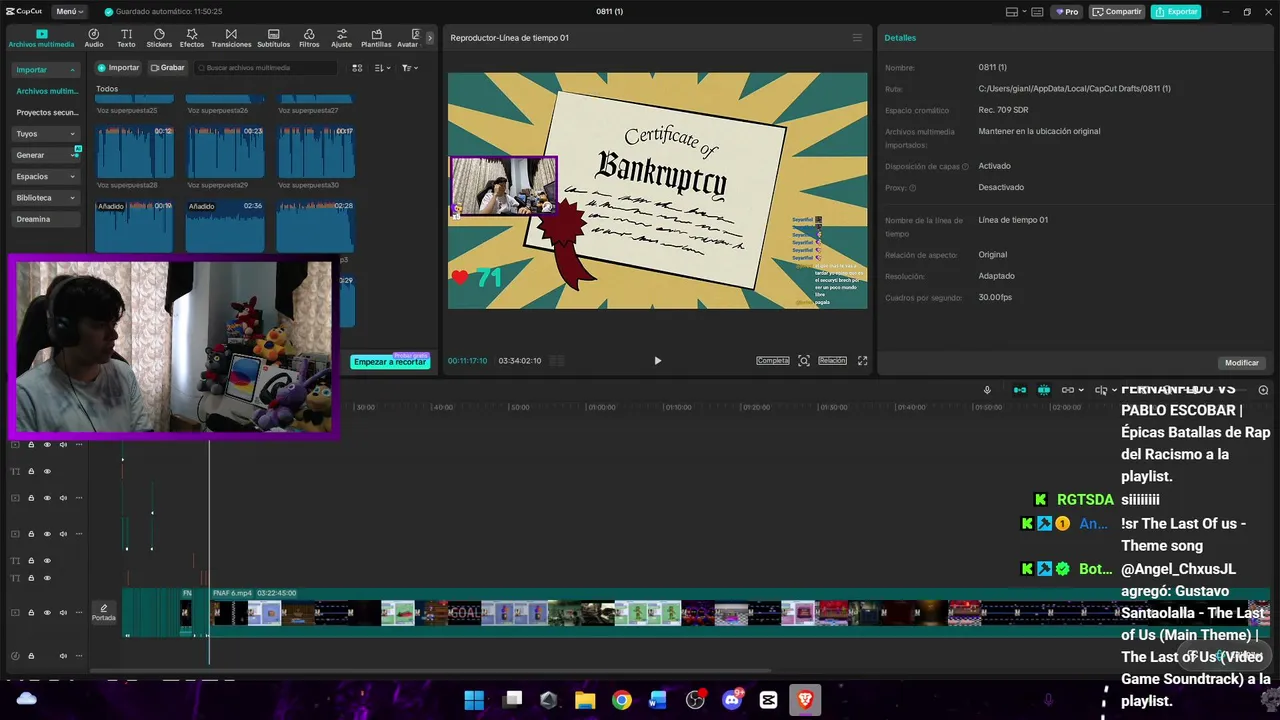The width and height of the screenshot is (1280, 720).
Task: Toggle the main track magnet
Action: [x=1019, y=390]
